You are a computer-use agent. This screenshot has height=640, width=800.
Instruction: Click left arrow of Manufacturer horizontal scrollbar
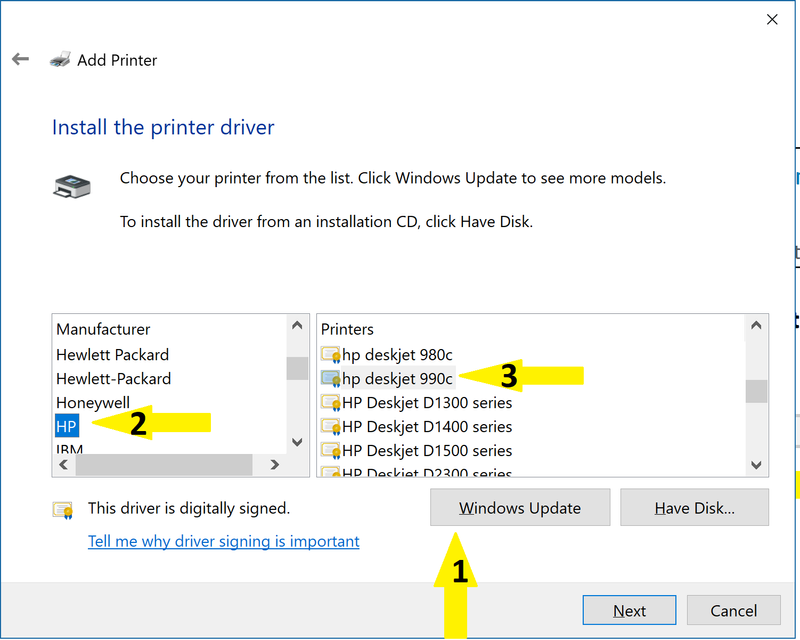pyautogui.click(x=64, y=464)
